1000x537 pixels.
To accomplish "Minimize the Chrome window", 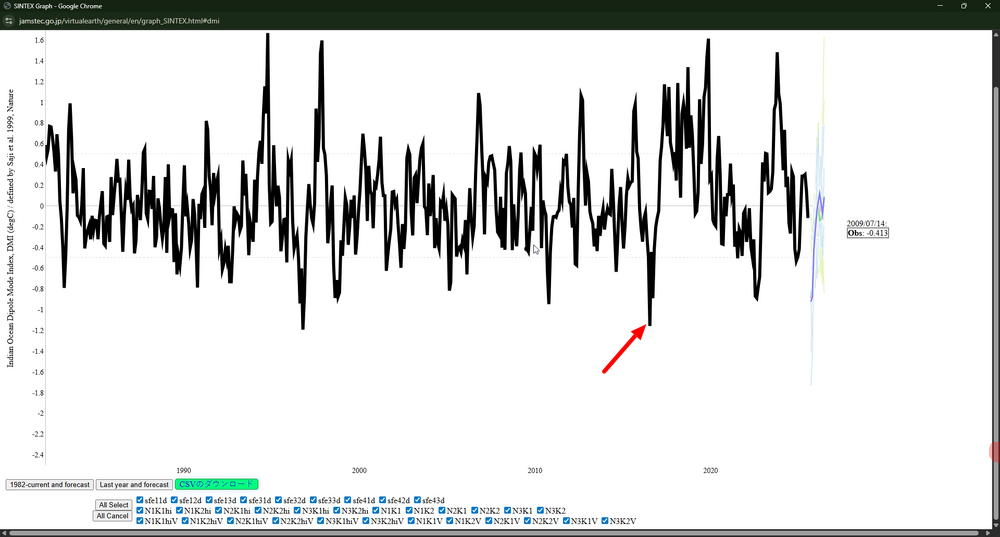I will click(939, 6).
